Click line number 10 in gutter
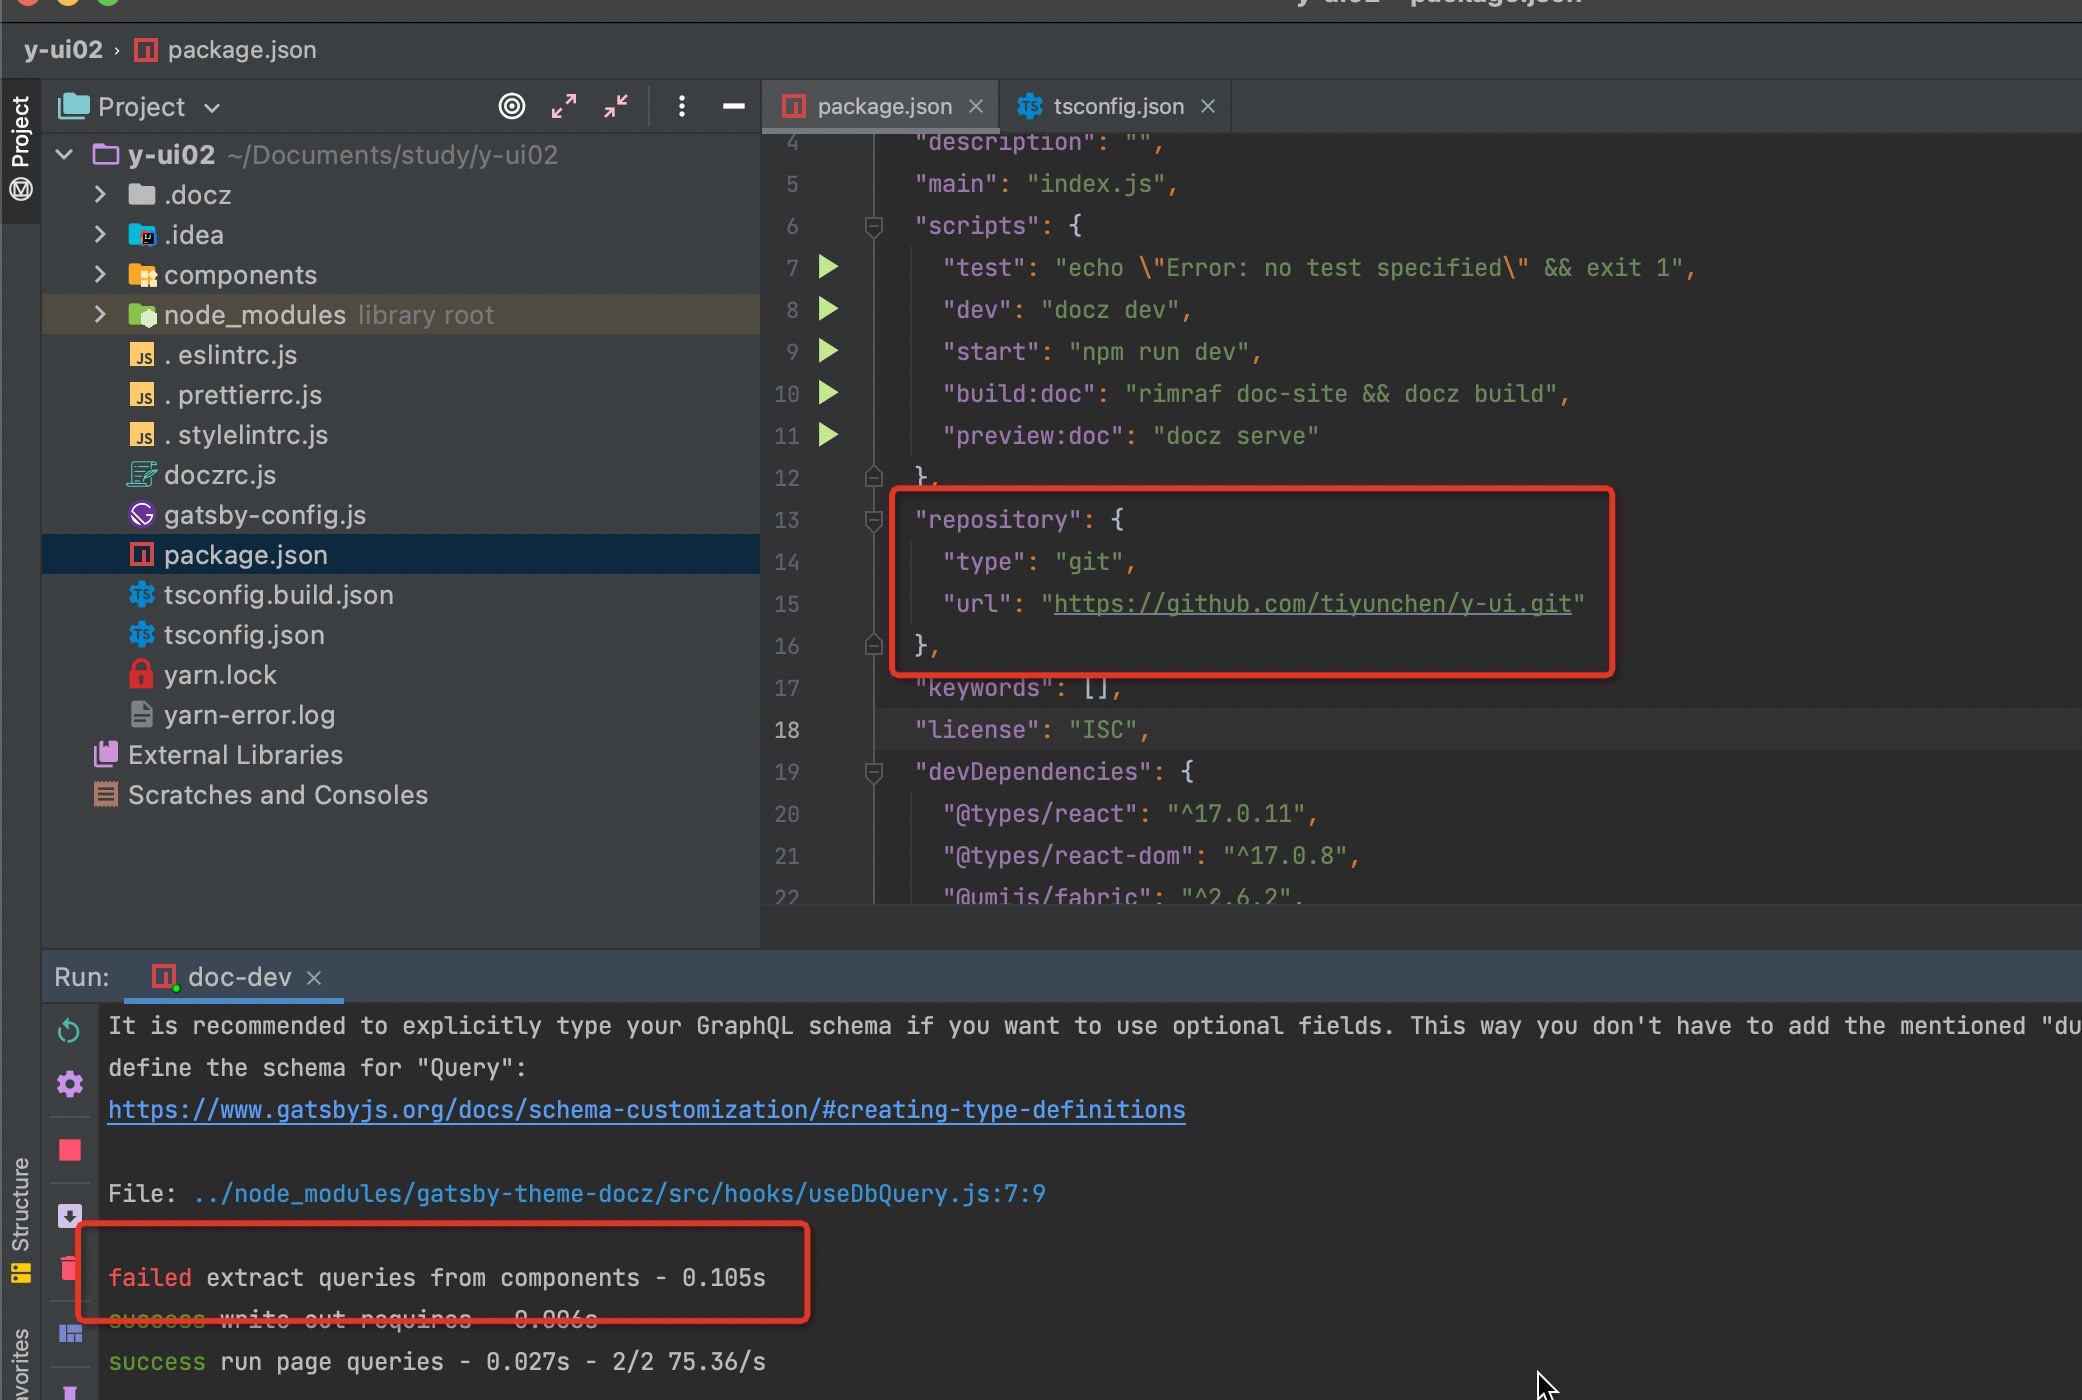The height and width of the screenshot is (1400, 2082). click(787, 394)
